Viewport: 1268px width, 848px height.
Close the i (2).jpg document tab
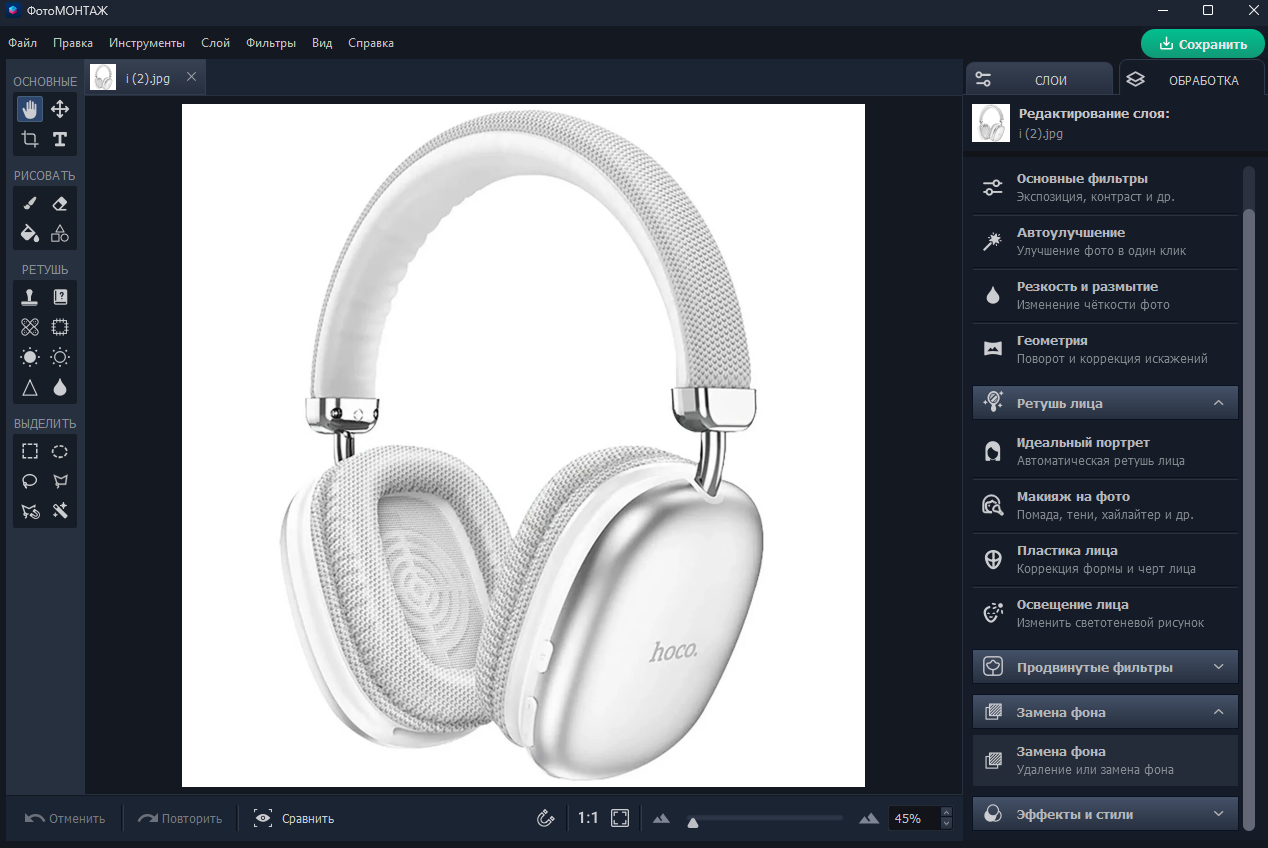192,77
